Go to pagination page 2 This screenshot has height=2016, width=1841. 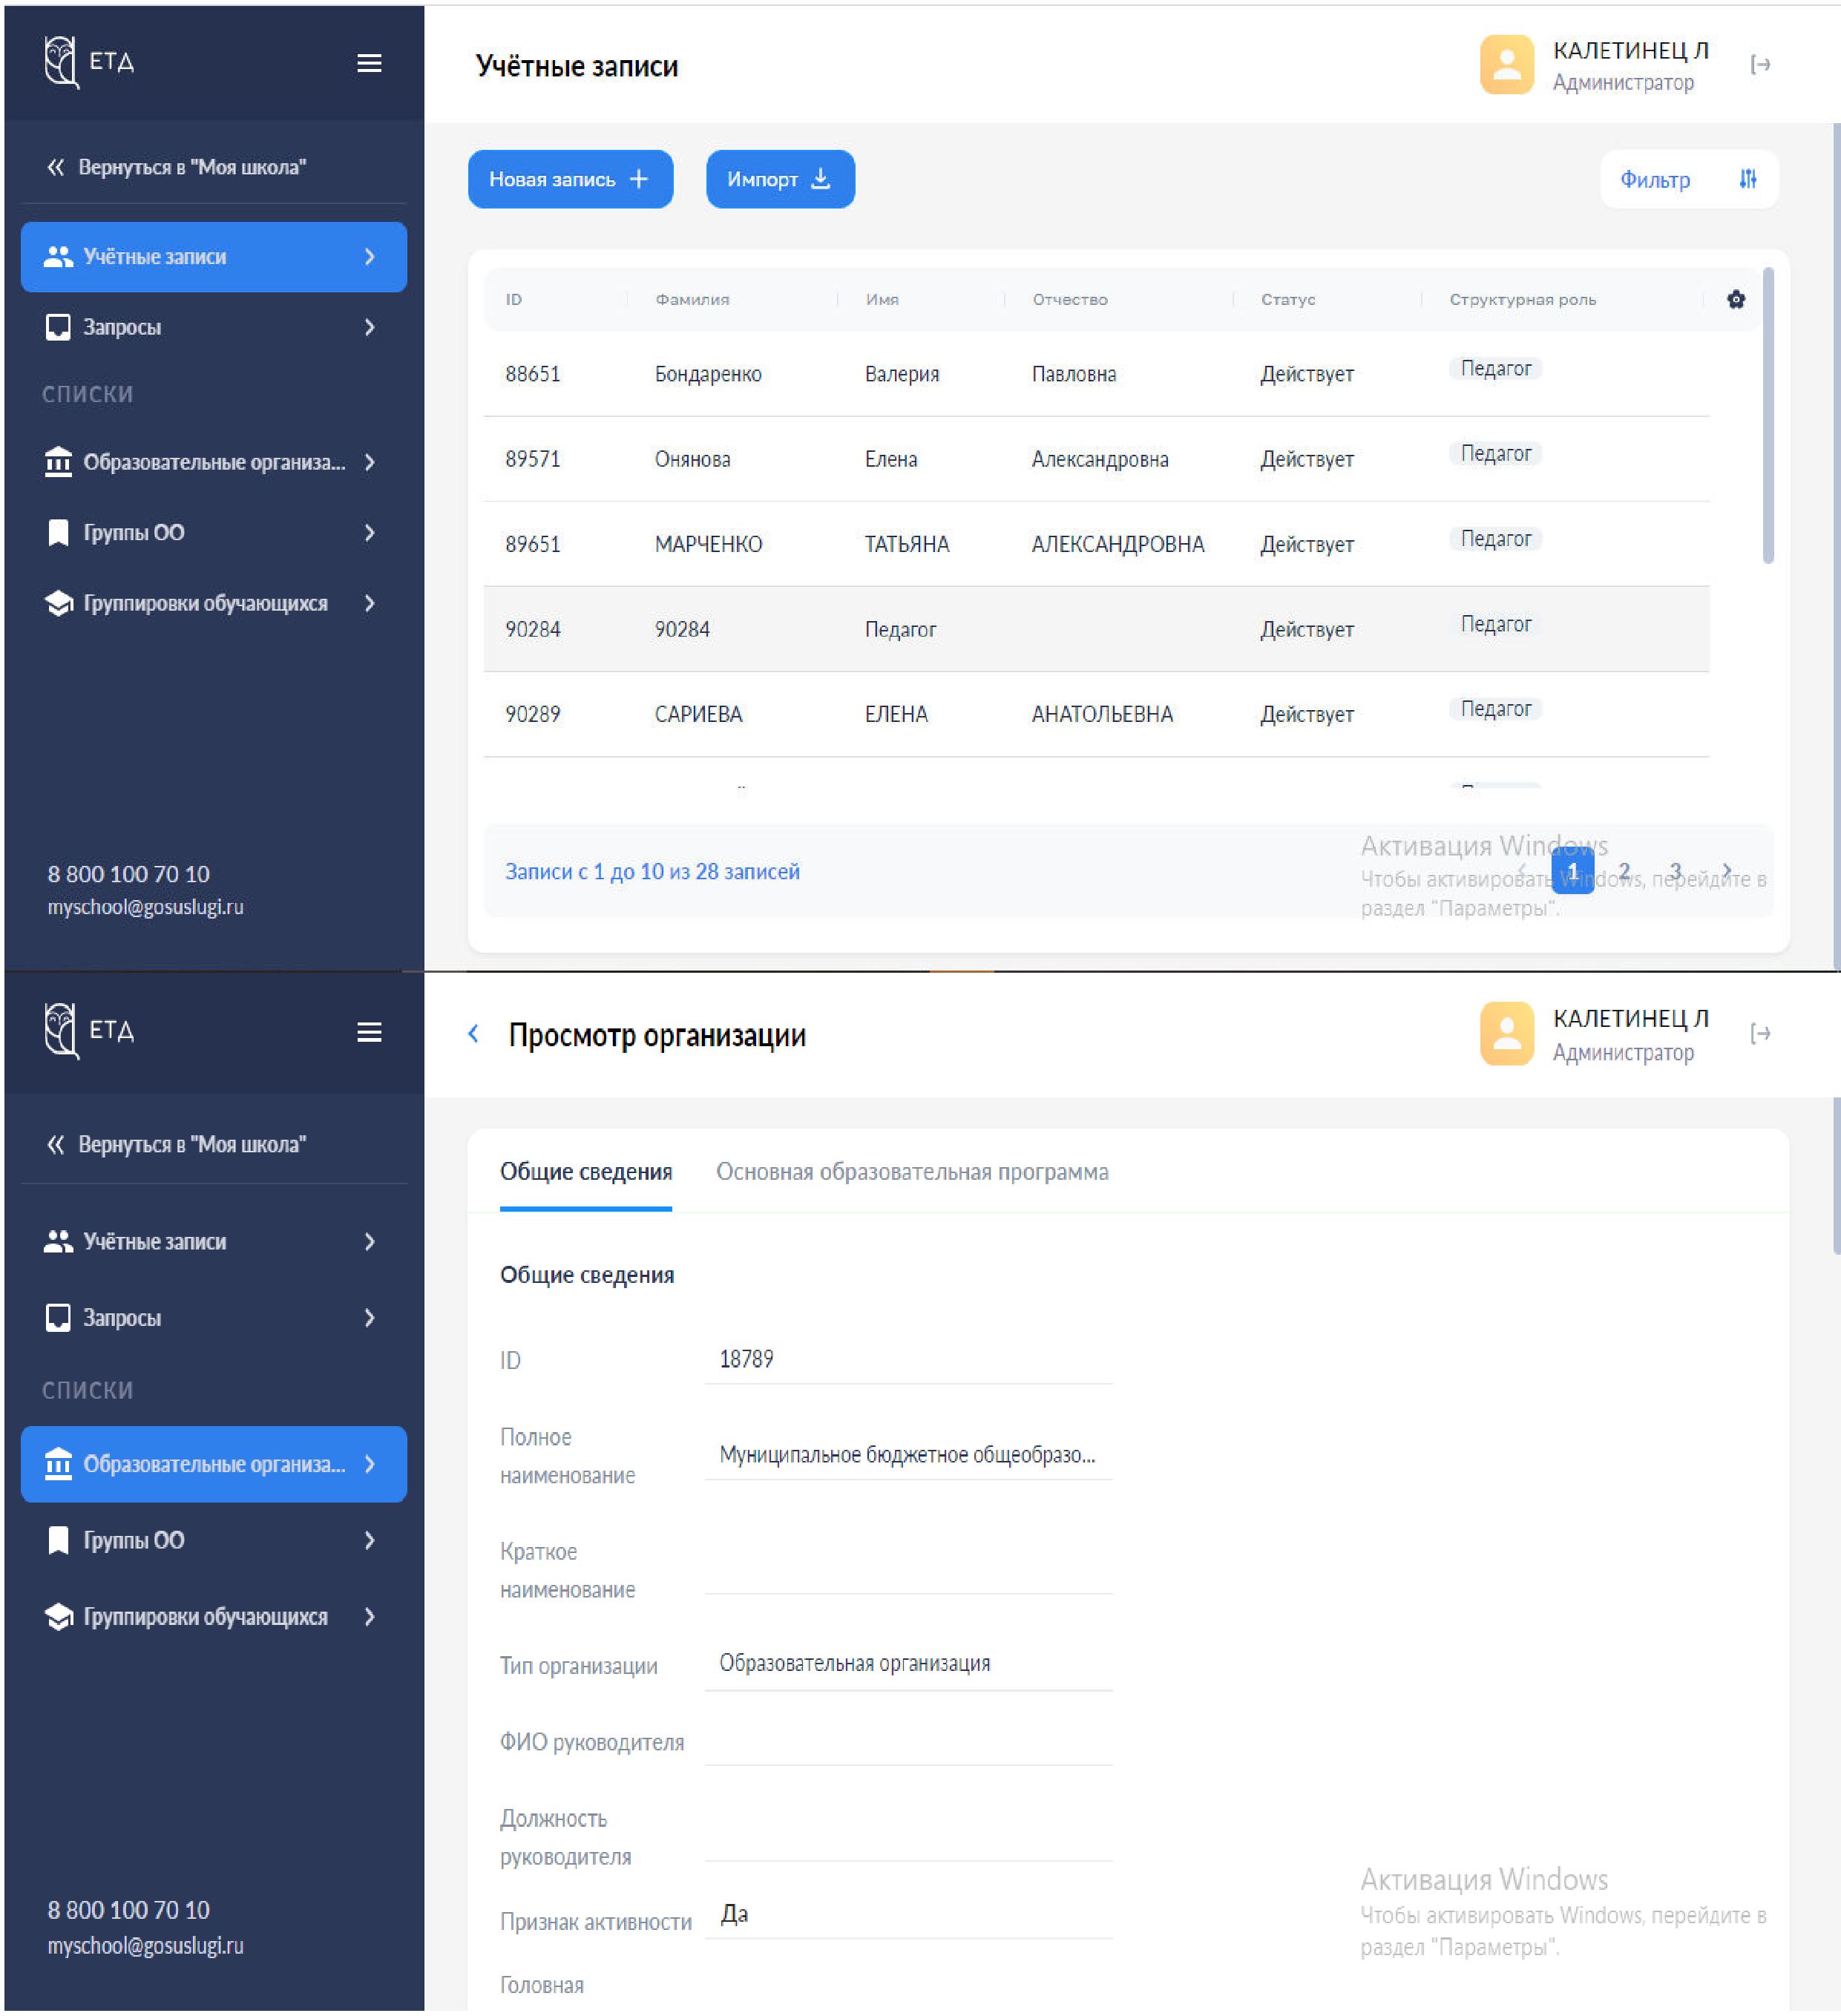point(1624,871)
